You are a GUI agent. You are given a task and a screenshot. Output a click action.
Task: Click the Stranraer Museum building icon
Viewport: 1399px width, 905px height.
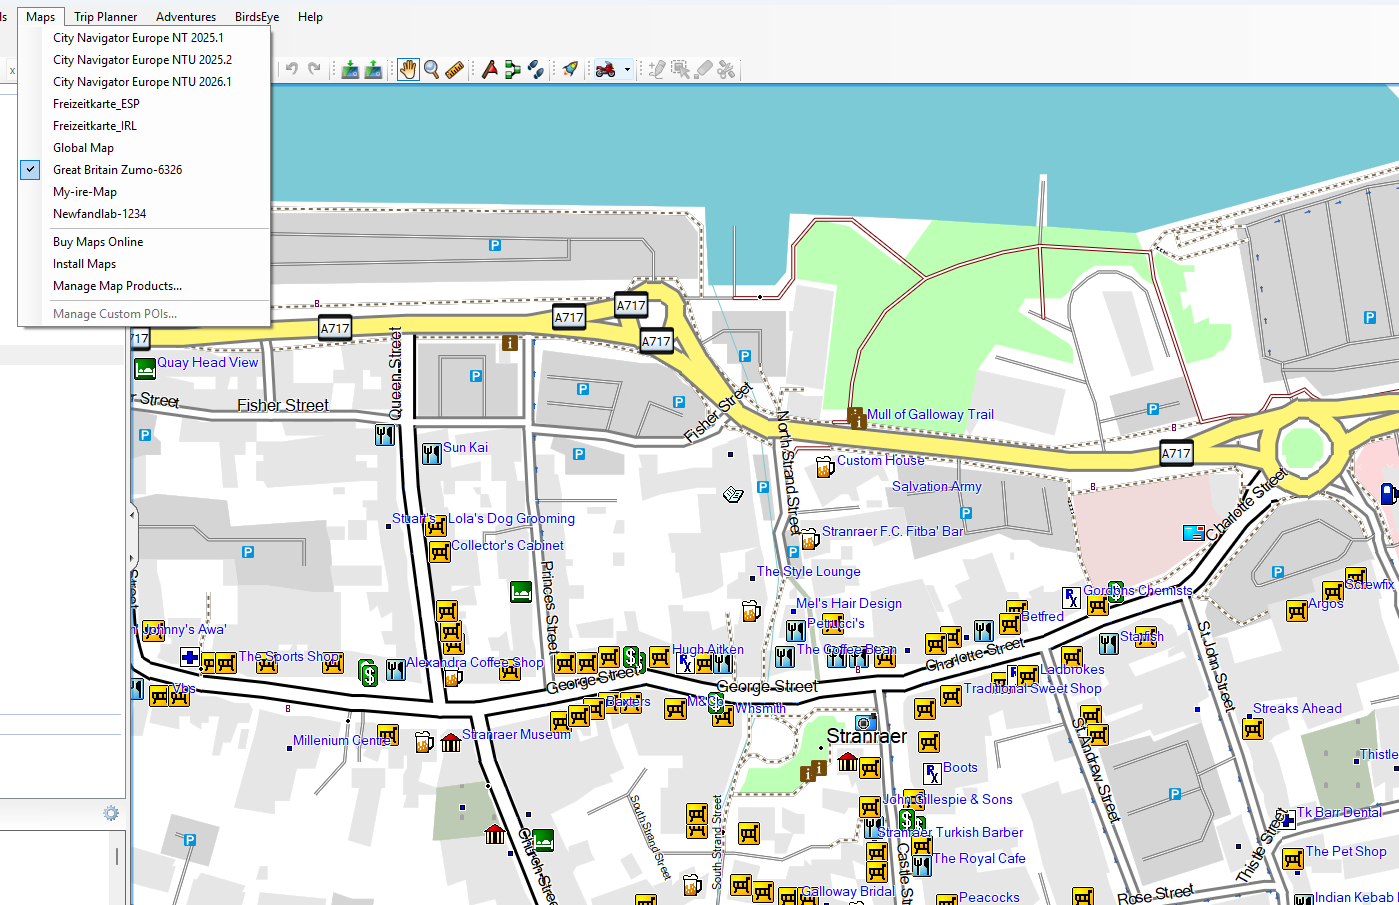click(451, 743)
